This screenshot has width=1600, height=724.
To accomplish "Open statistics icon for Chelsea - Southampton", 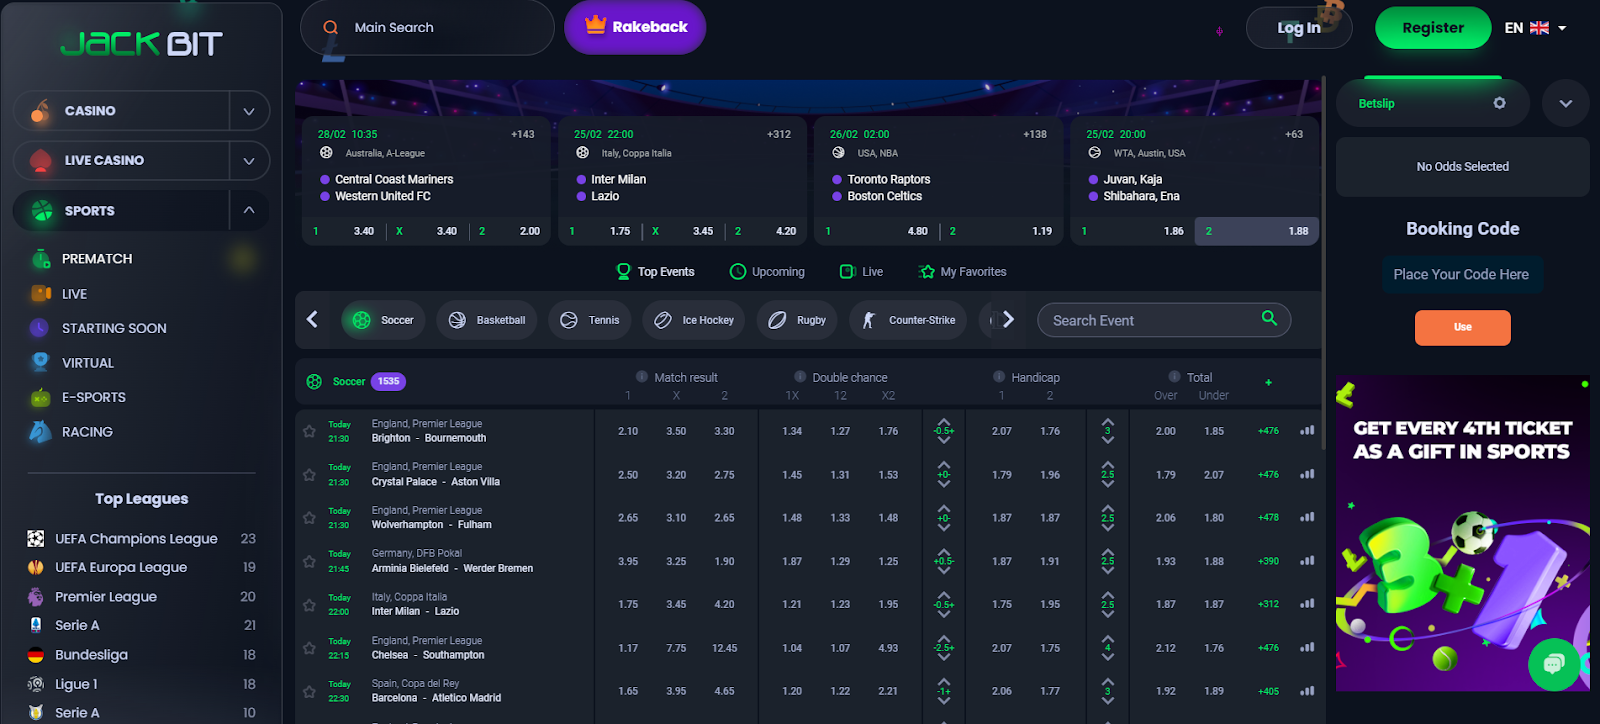I will pyautogui.click(x=1307, y=648).
